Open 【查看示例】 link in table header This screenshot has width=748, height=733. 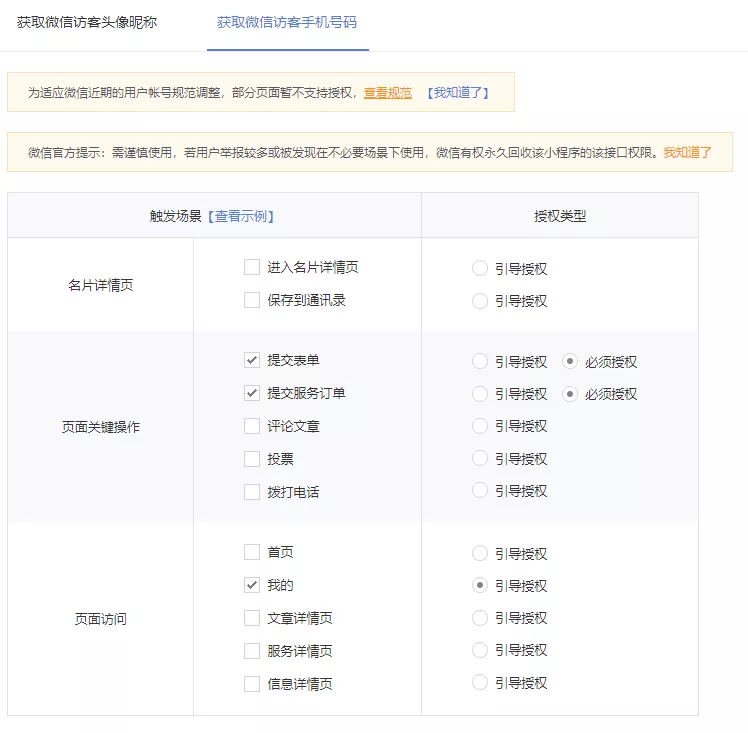click(241, 217)
